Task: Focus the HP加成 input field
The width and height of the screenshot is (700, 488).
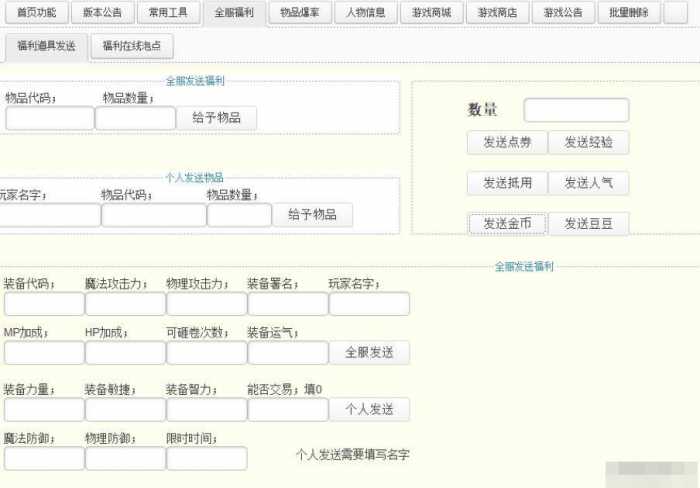Action: (125, 353)
